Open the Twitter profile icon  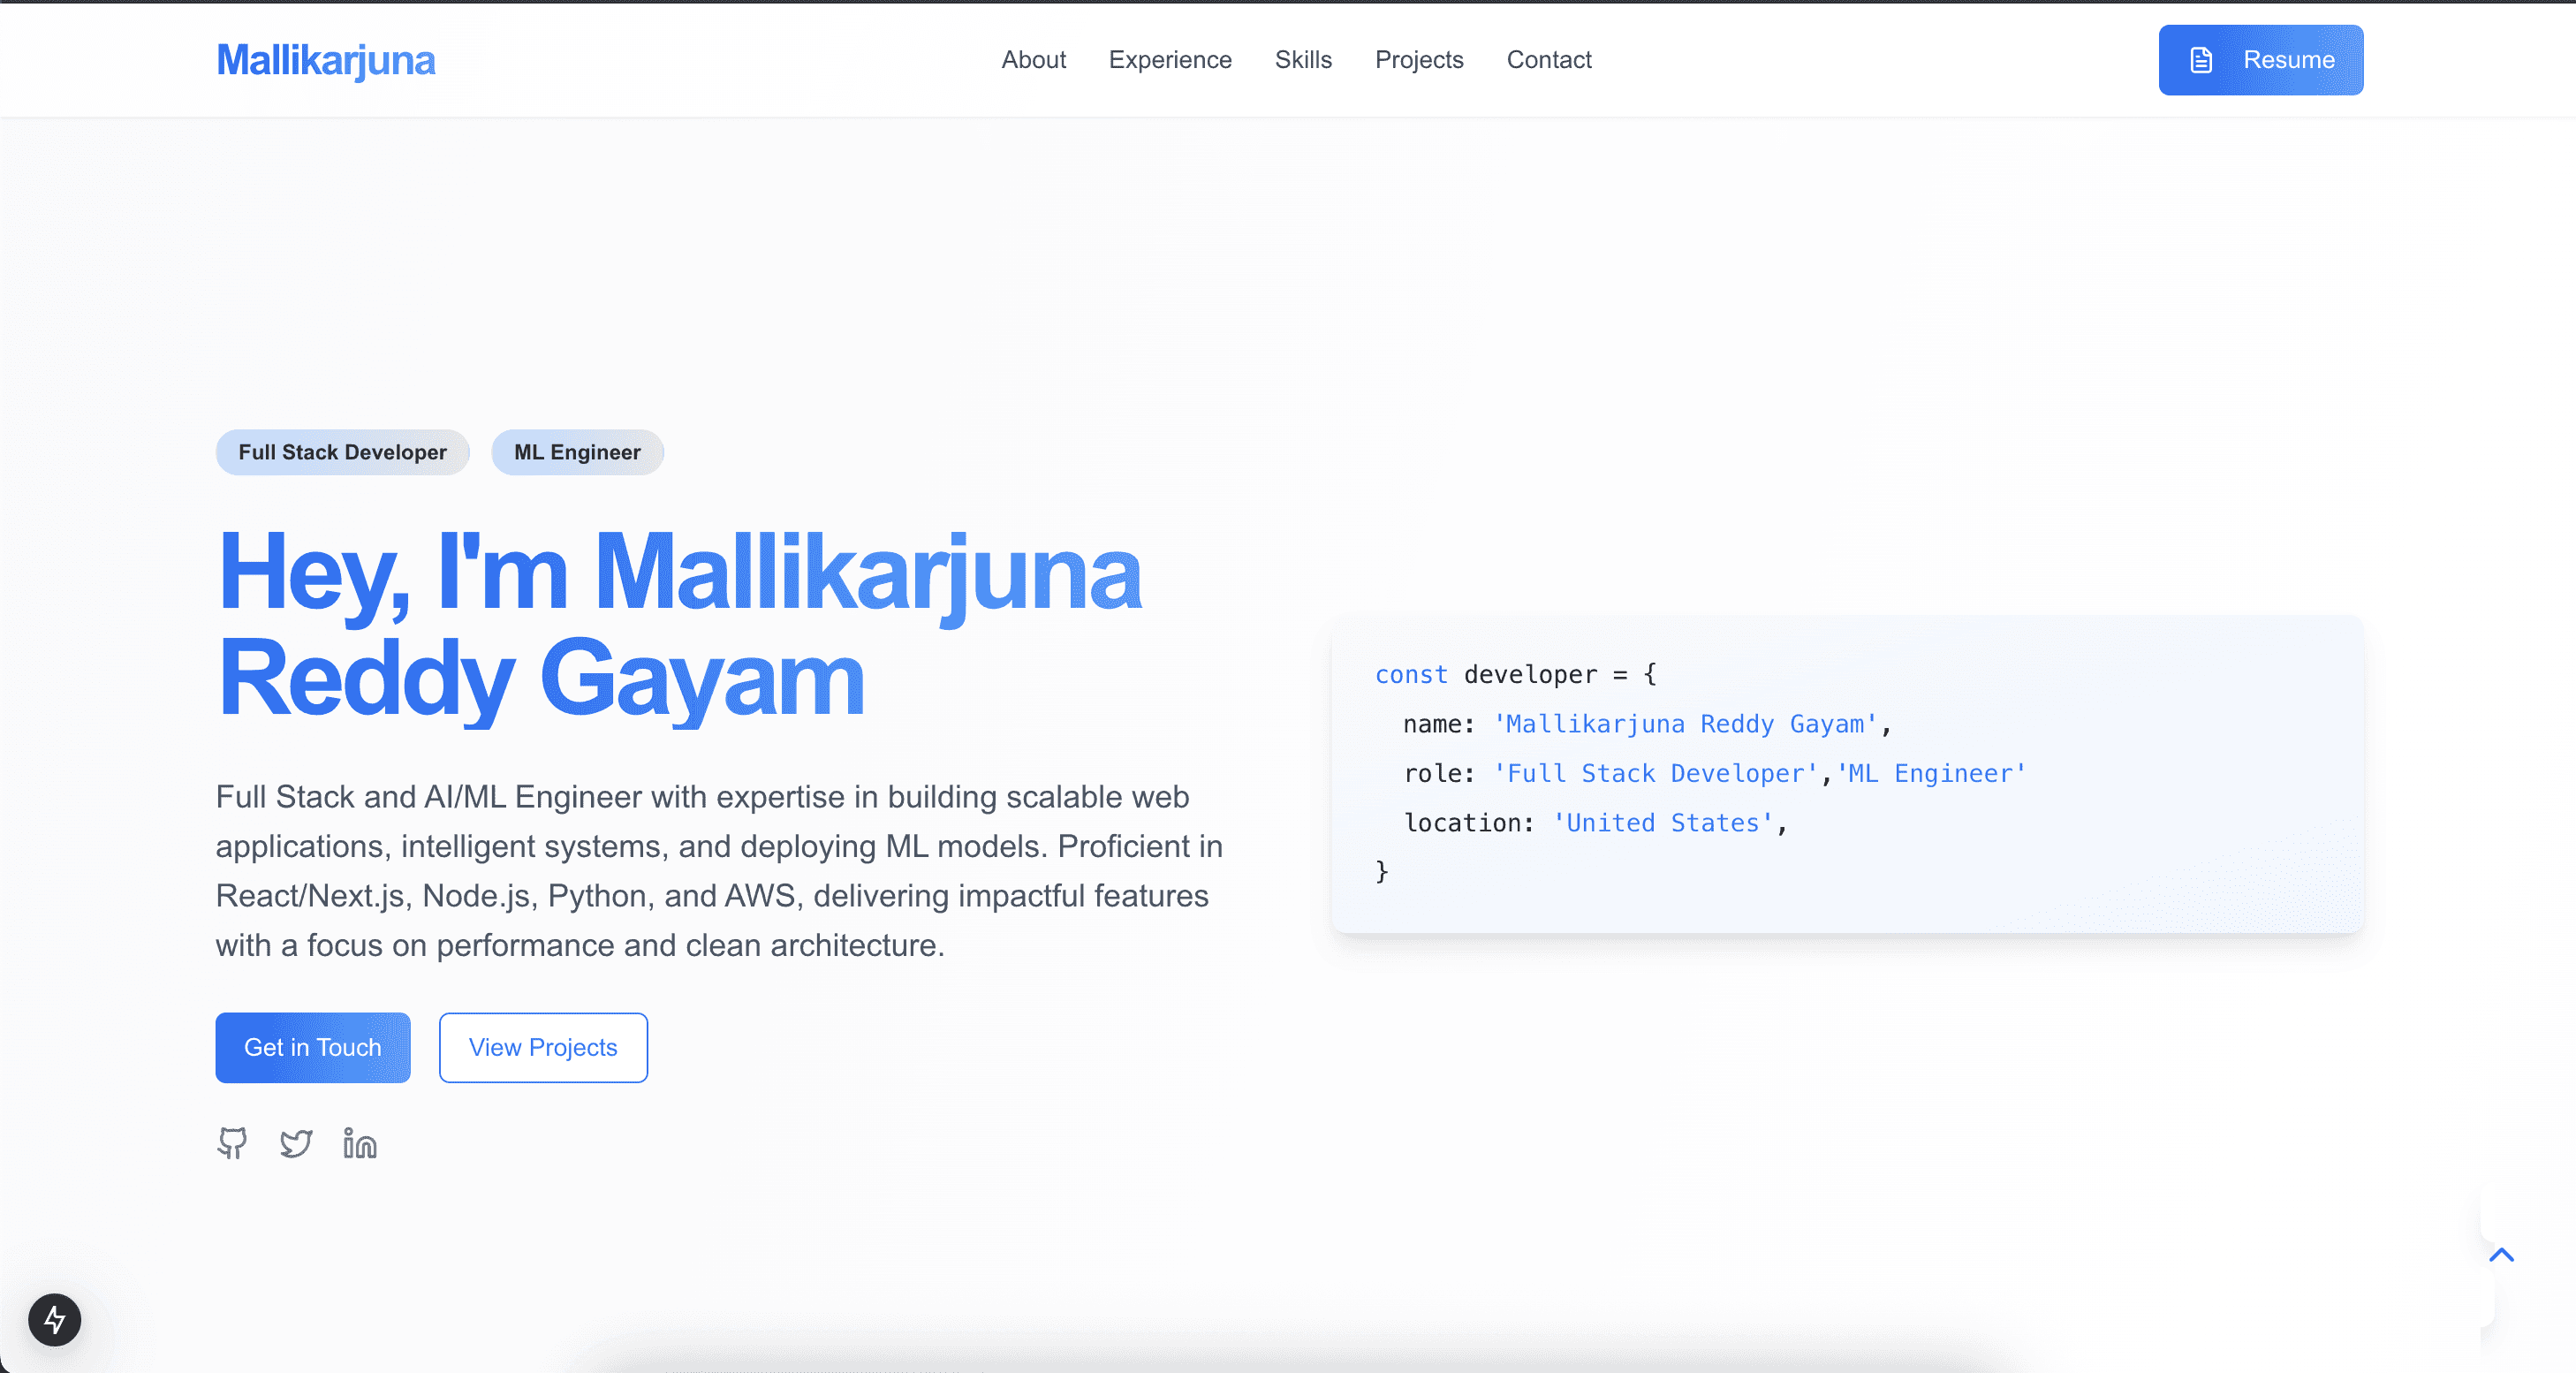[296, 1143]
